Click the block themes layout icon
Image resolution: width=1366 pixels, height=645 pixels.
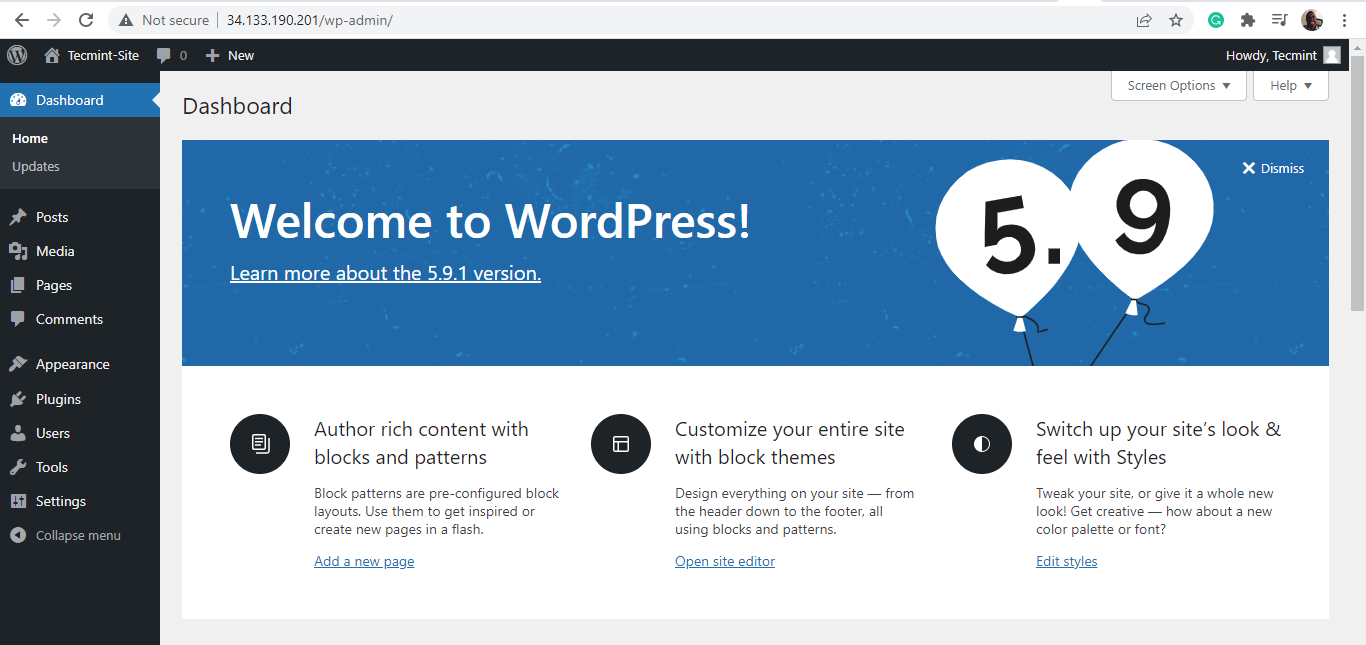click(x=621, y=444)
